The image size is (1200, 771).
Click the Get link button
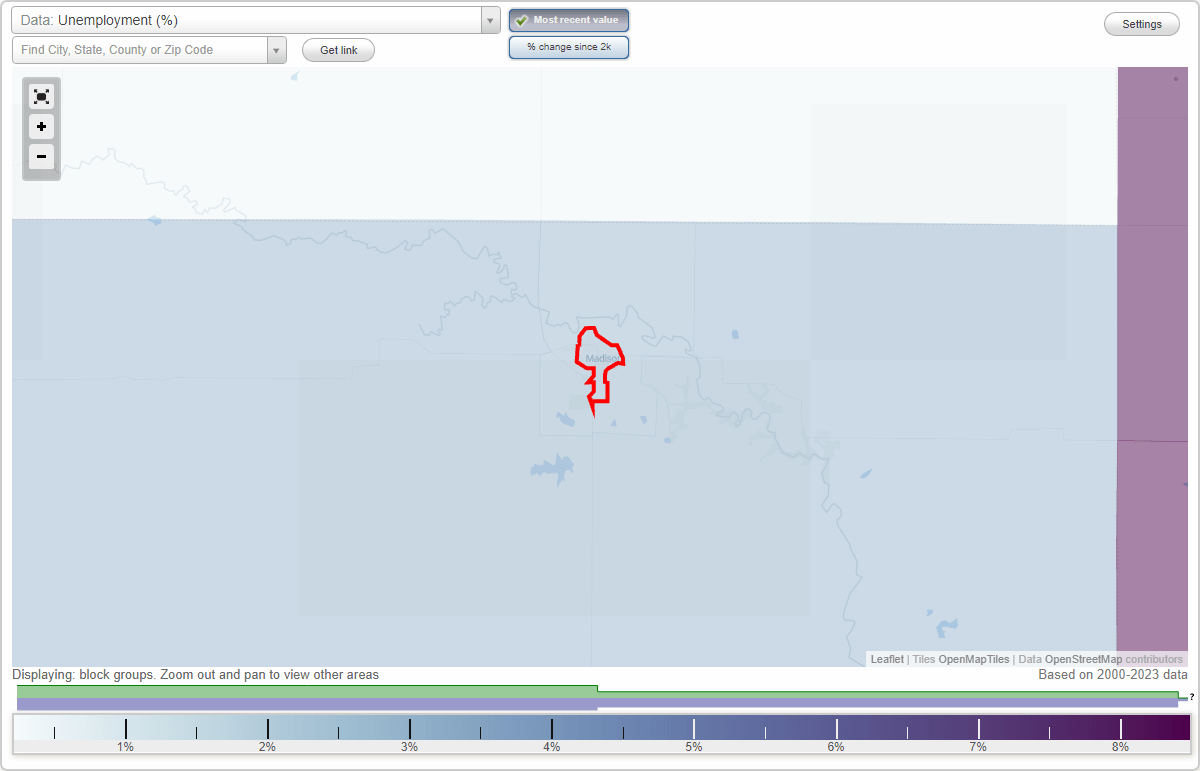tap(338, 50)
